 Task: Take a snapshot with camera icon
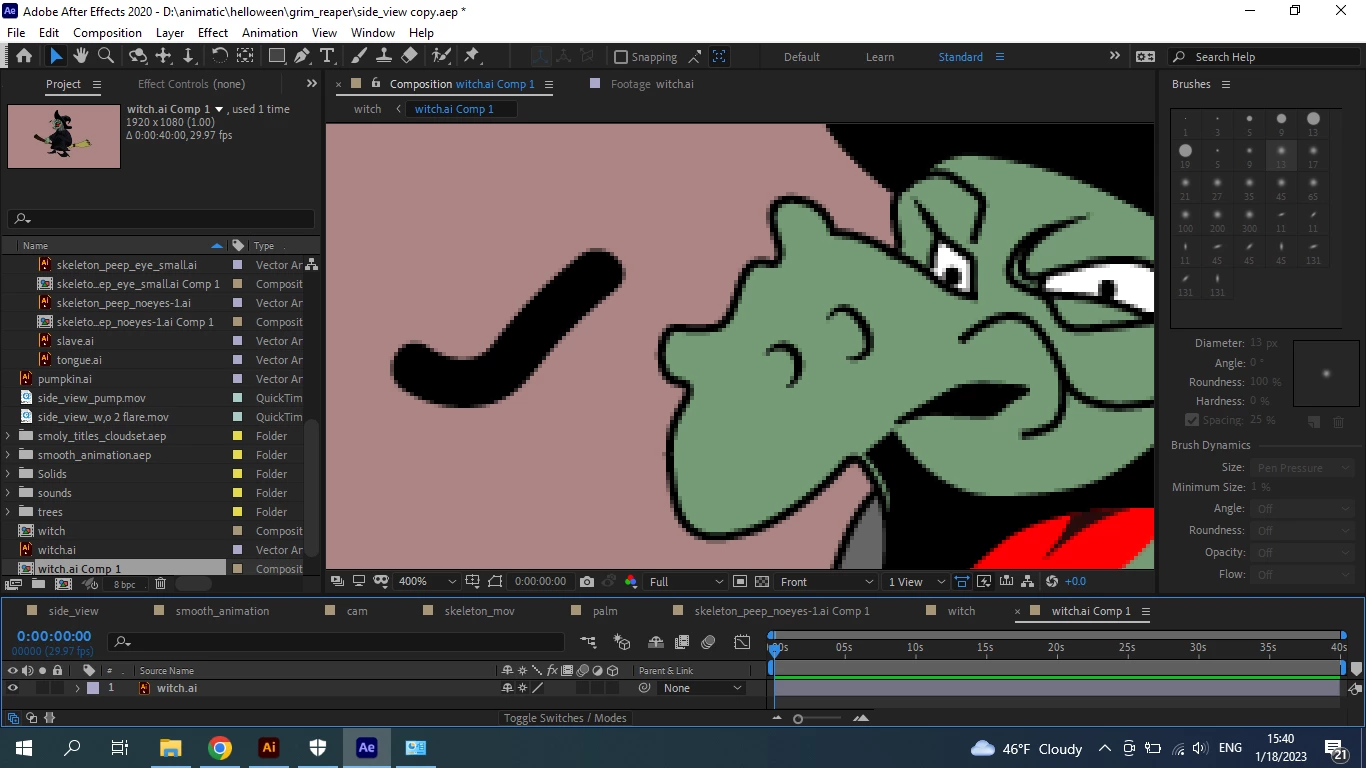(x=587, y=581)
